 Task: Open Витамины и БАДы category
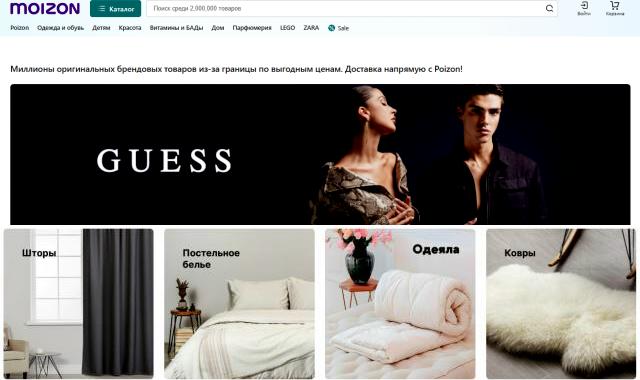[x=176, y=28]
